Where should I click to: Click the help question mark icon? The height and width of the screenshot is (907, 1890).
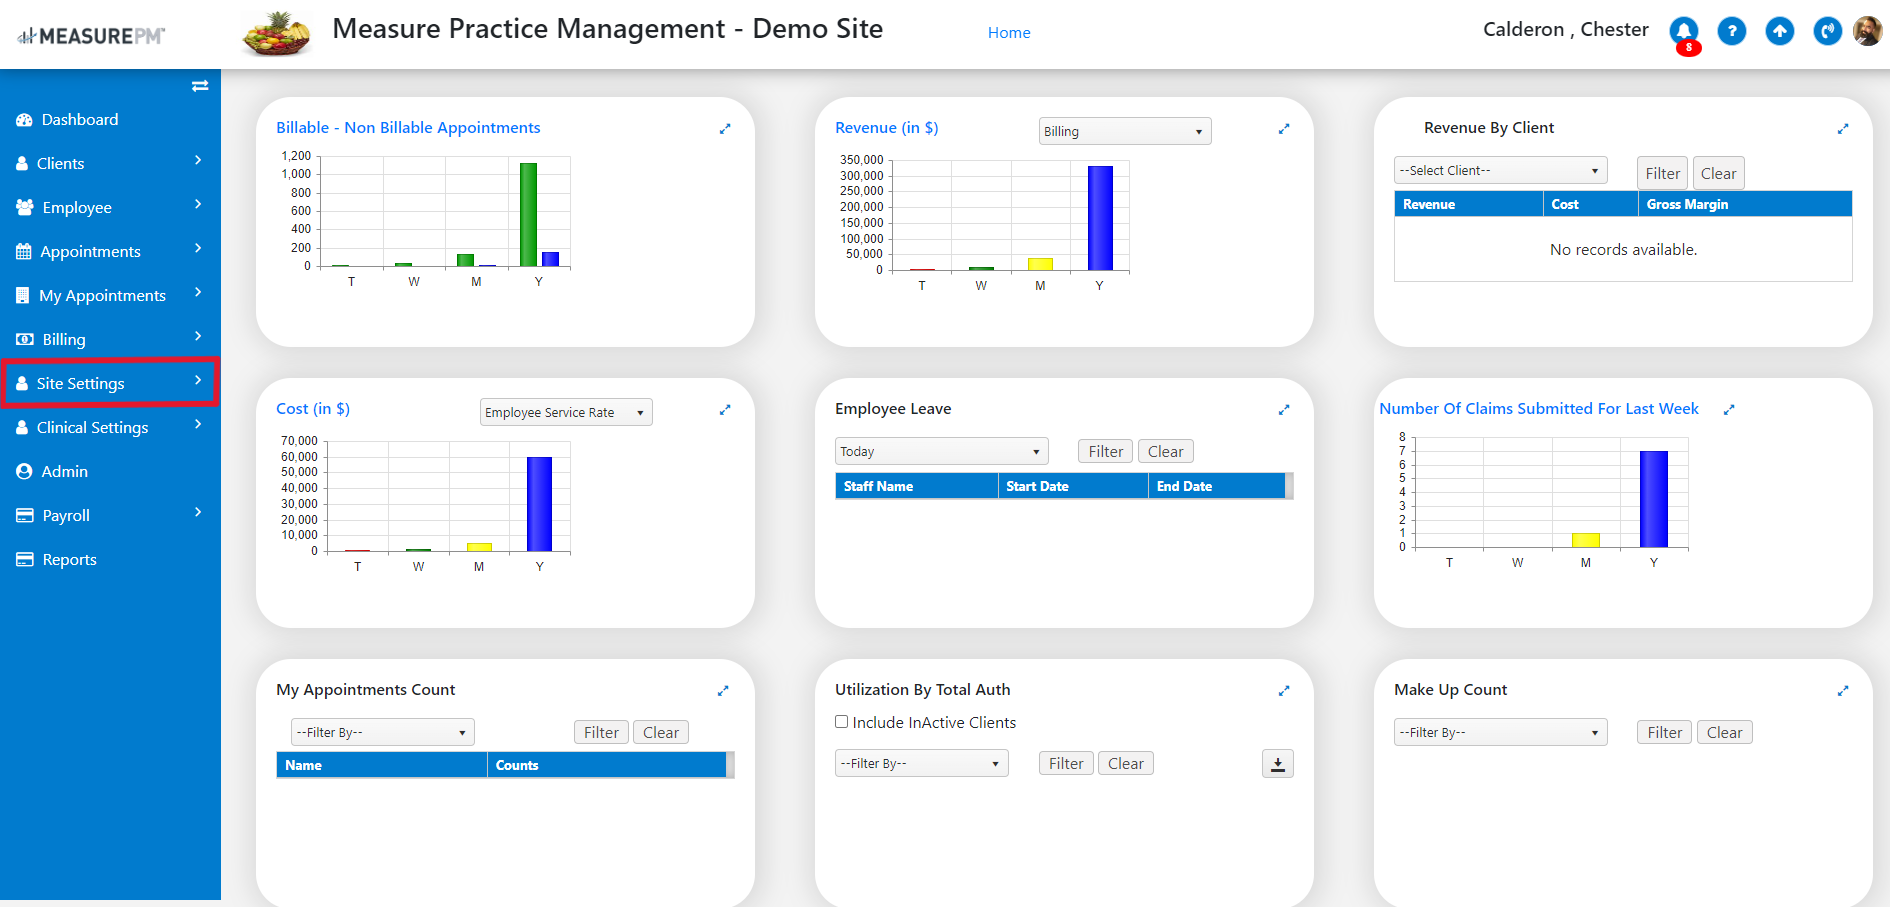tap(1732, 31)
